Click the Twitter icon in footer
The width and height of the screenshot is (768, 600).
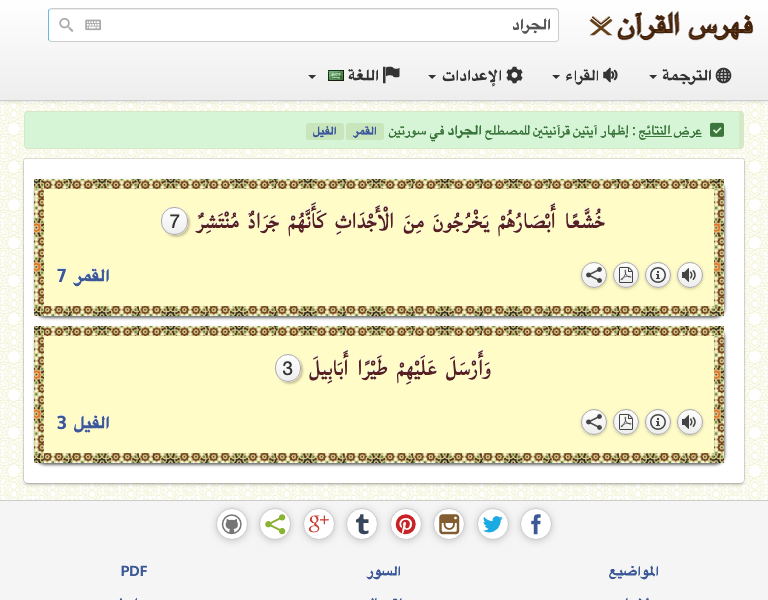click(492, 524)
